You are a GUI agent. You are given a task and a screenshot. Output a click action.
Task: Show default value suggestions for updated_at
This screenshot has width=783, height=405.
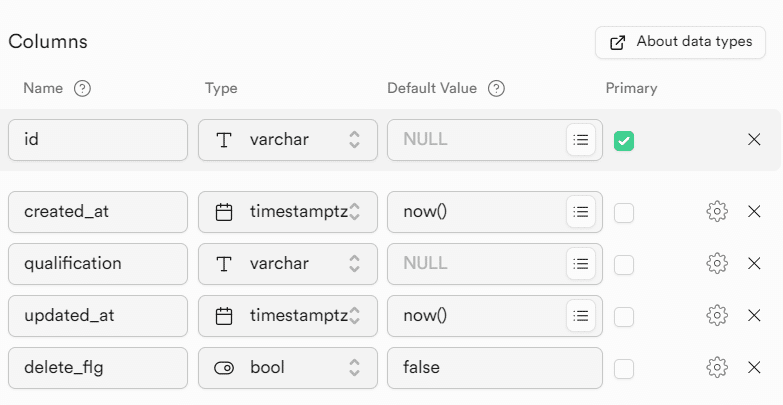tap(580, 316)
